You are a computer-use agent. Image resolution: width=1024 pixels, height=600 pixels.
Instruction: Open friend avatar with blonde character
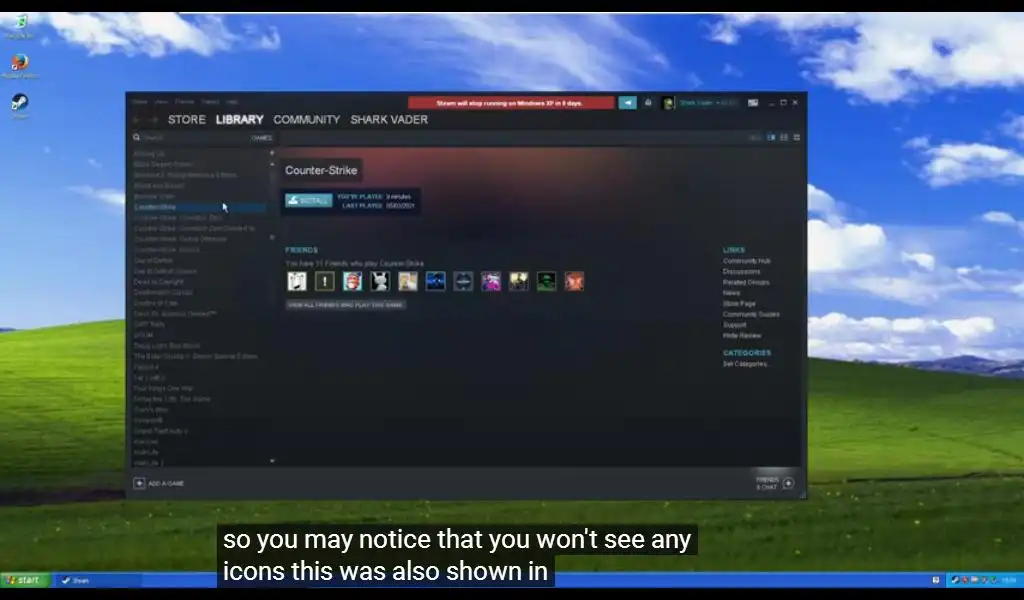tap(408, 281)
